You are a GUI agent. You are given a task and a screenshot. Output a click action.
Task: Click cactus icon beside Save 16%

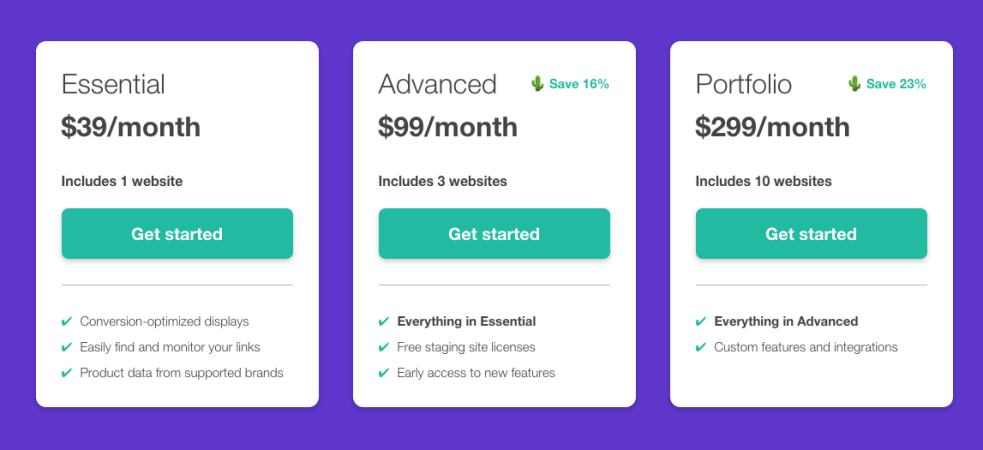[538, 84]
